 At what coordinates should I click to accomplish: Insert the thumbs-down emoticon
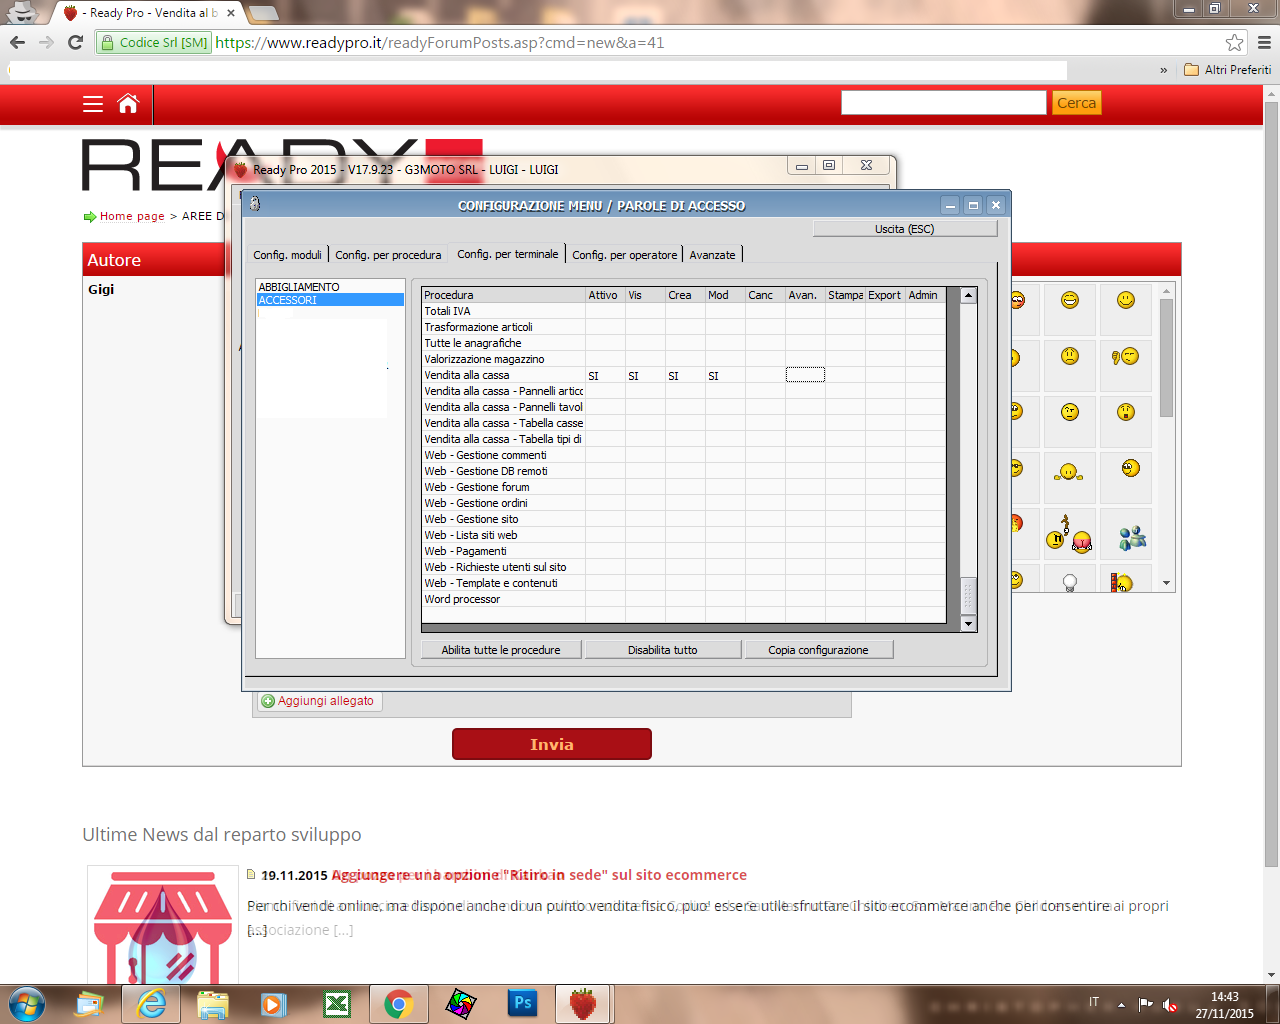pos(1126,356)
